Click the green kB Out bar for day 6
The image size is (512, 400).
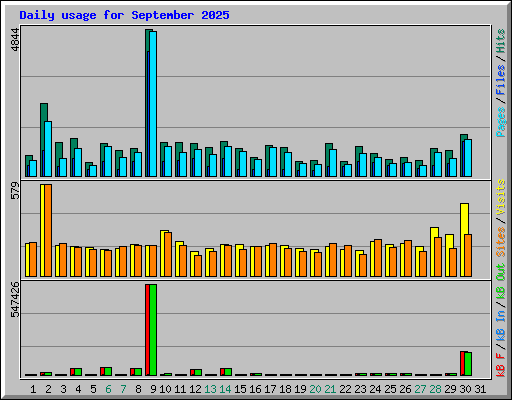coord(108,372)
